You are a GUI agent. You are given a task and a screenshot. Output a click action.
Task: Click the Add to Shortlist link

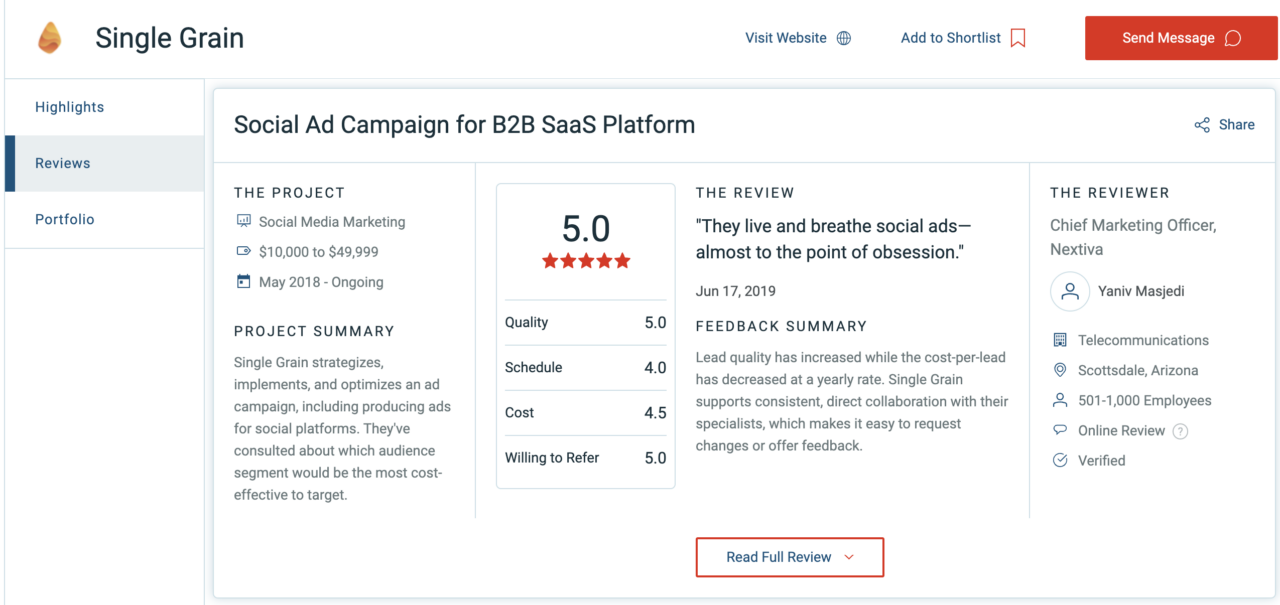pos(950,38)
